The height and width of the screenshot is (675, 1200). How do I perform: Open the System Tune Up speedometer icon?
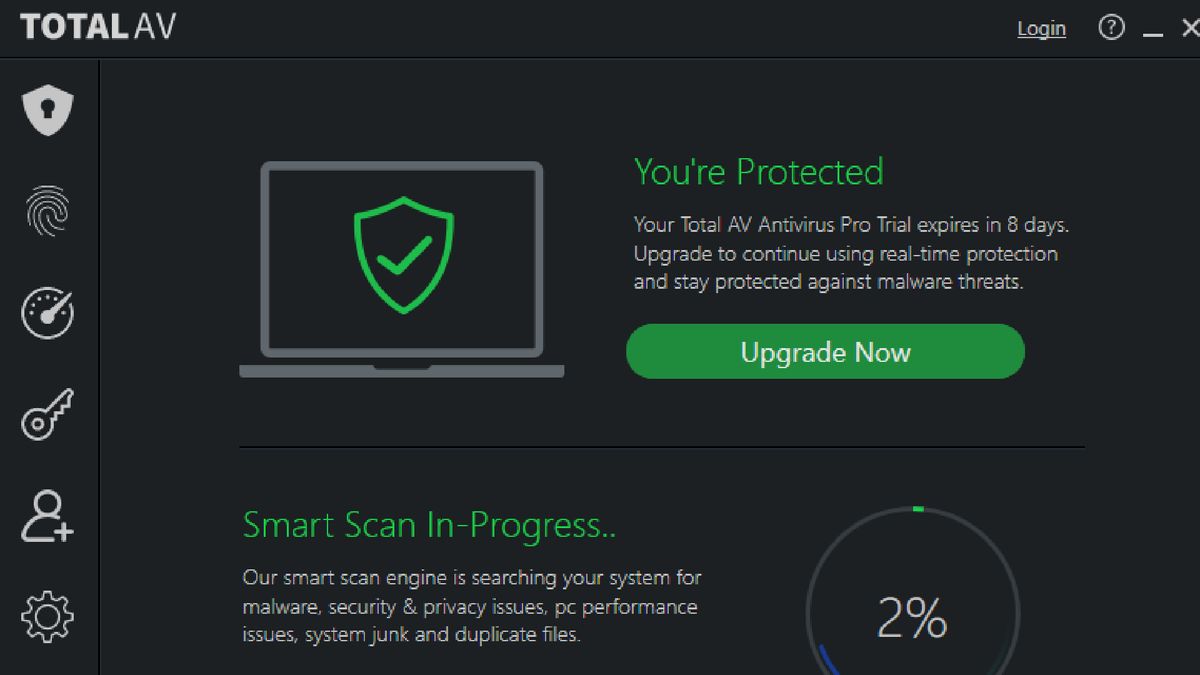point(47,312)
